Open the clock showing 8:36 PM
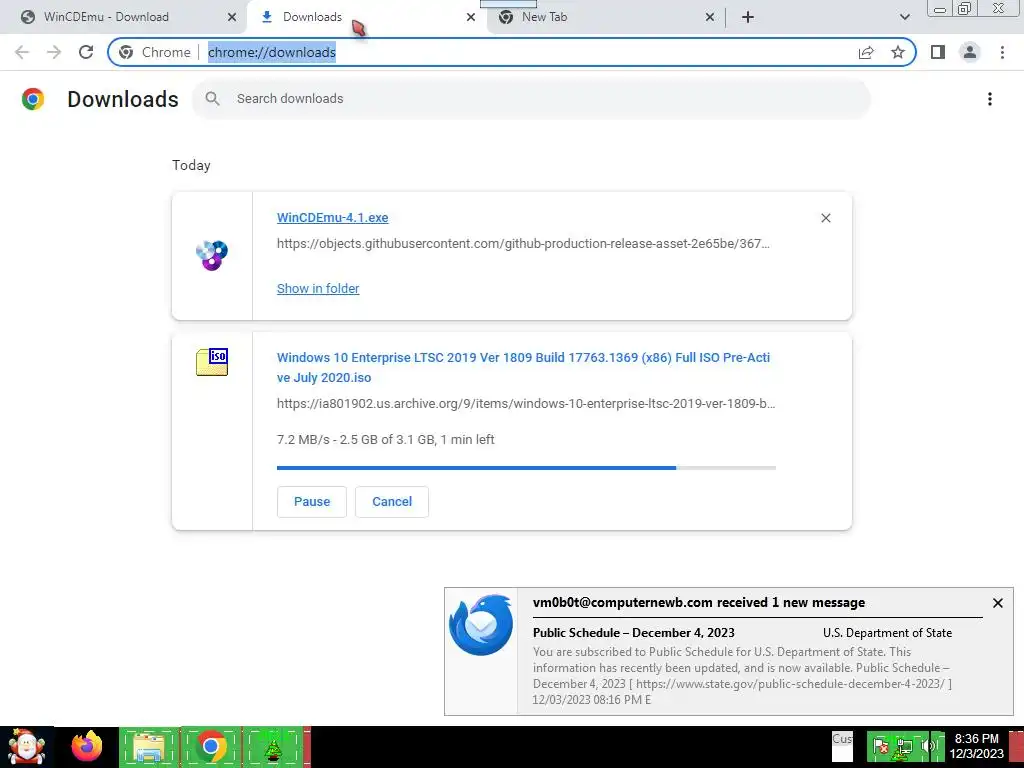The image size is (1024, 768). [976, 746]
